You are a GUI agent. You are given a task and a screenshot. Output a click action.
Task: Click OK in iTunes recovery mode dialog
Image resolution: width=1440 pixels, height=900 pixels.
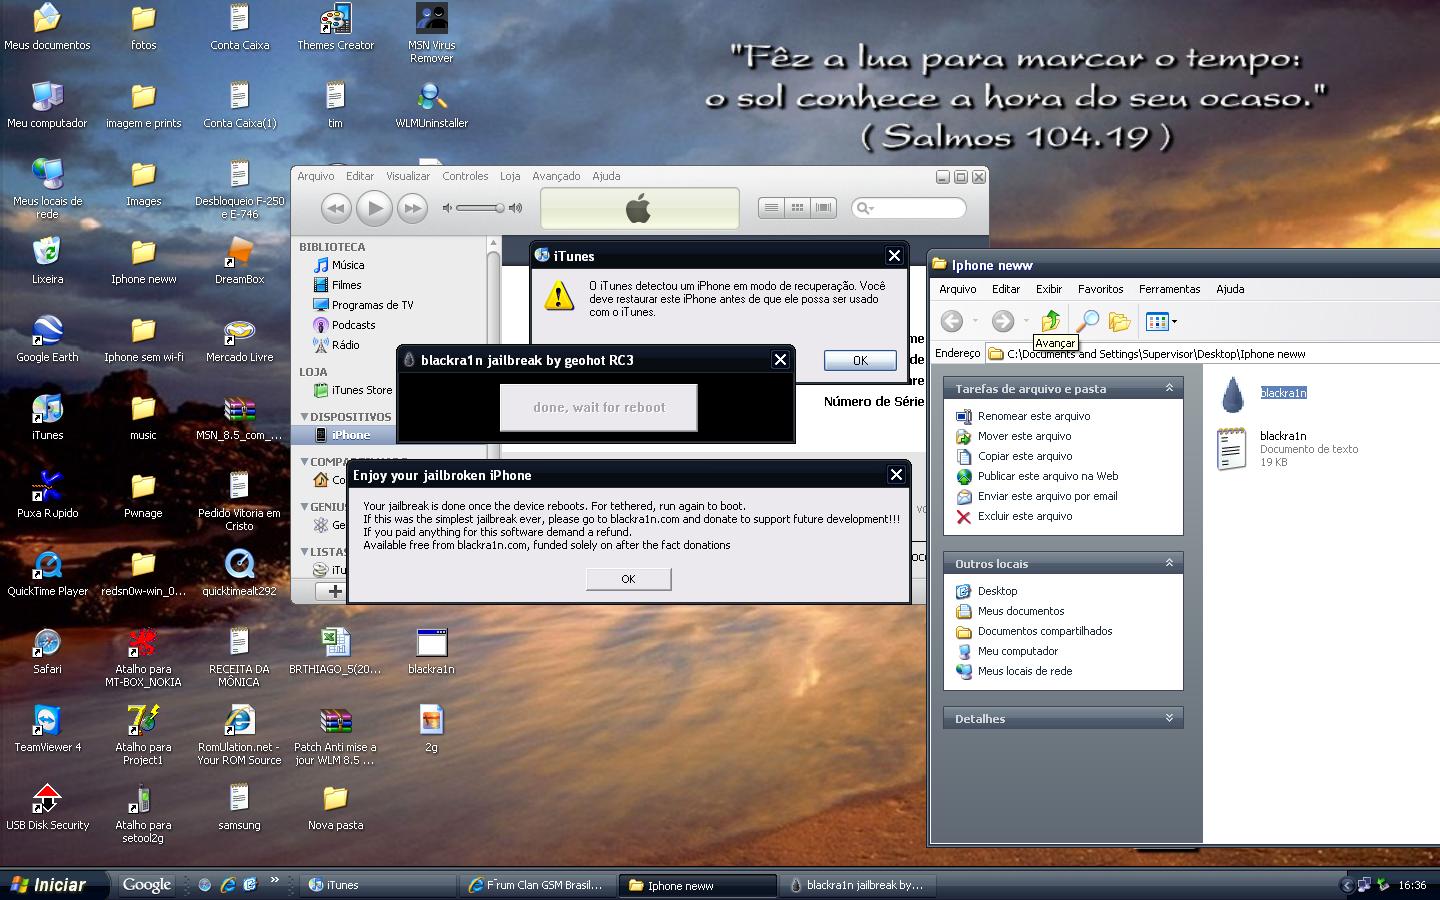(x=860, y=361)
